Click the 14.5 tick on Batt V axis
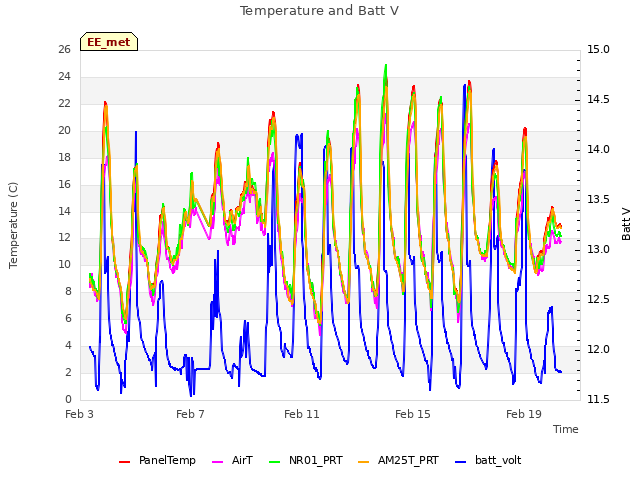The image size is (640, 480). (x=598, y=100)
